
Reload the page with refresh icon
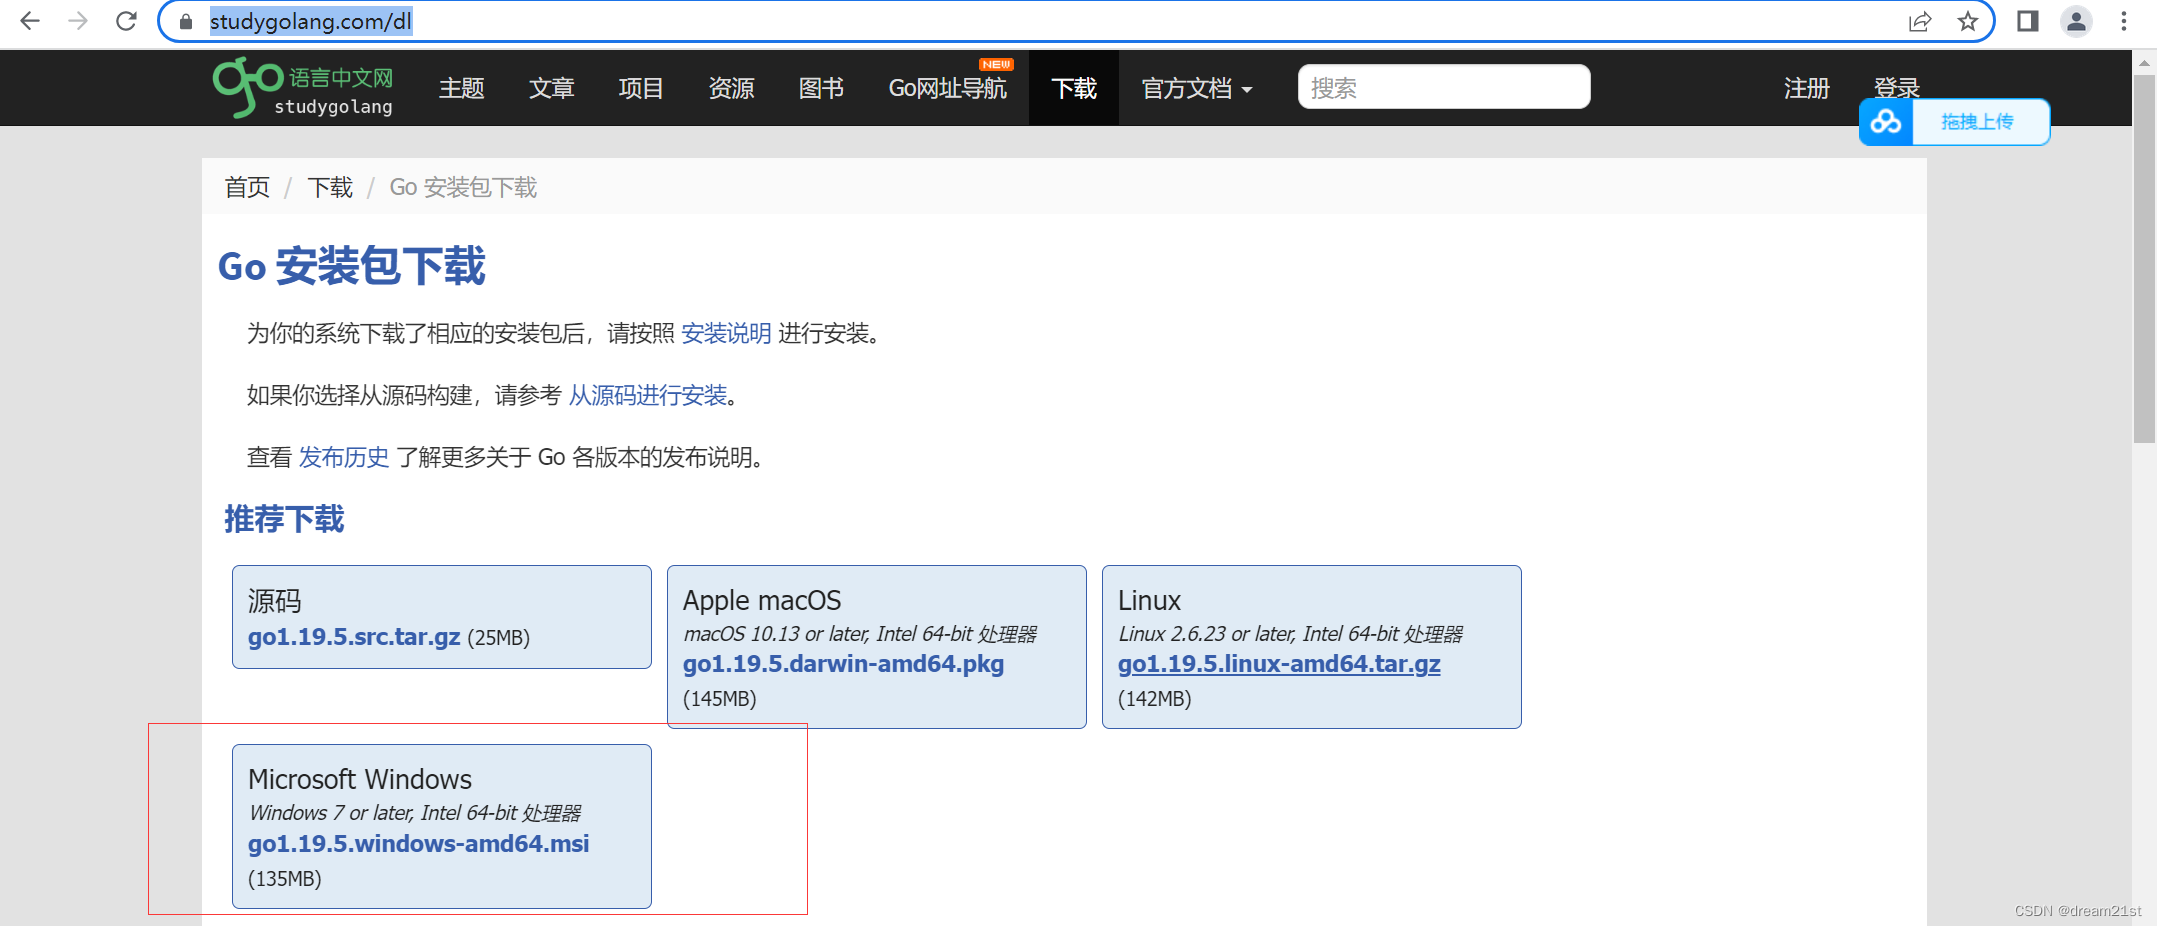click(126, 21)
